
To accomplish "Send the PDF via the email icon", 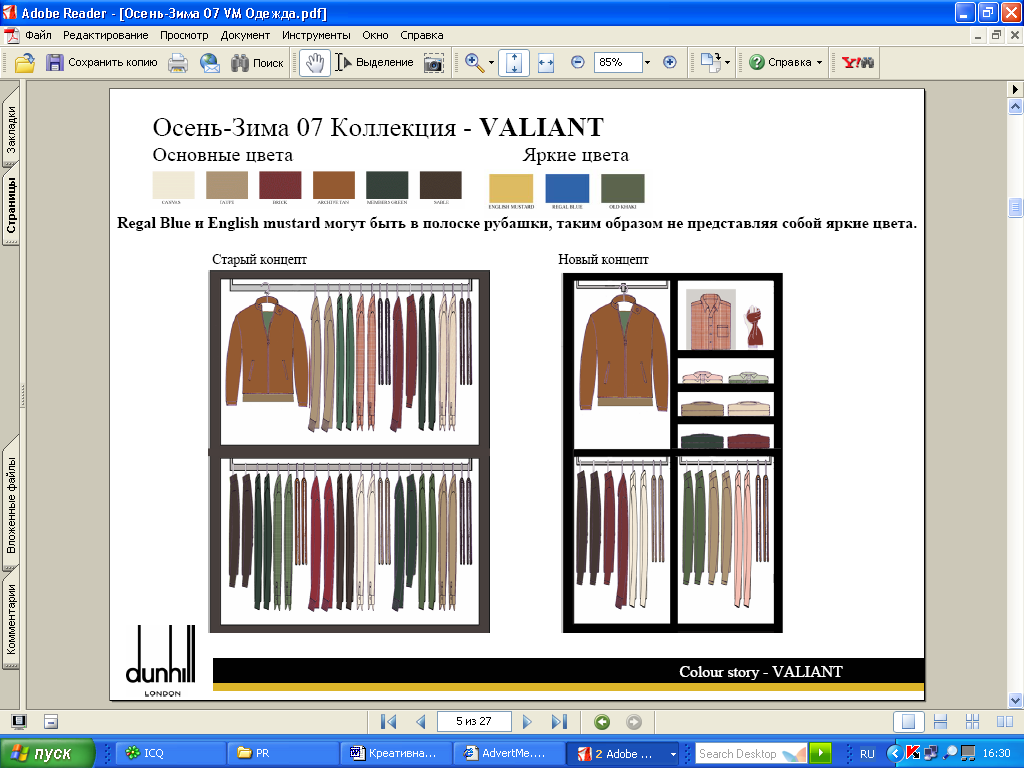I will click(210, 63).
